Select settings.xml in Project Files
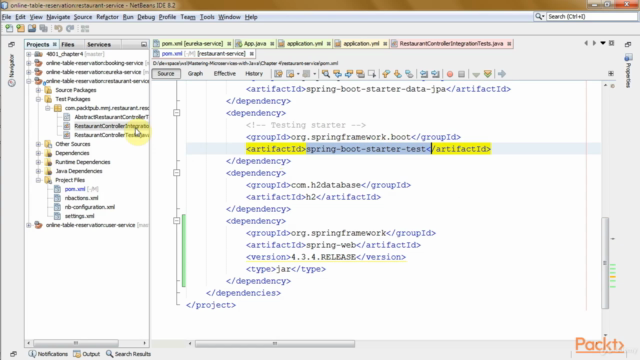This screenshot has height=360, width=640. coord(79,216)
